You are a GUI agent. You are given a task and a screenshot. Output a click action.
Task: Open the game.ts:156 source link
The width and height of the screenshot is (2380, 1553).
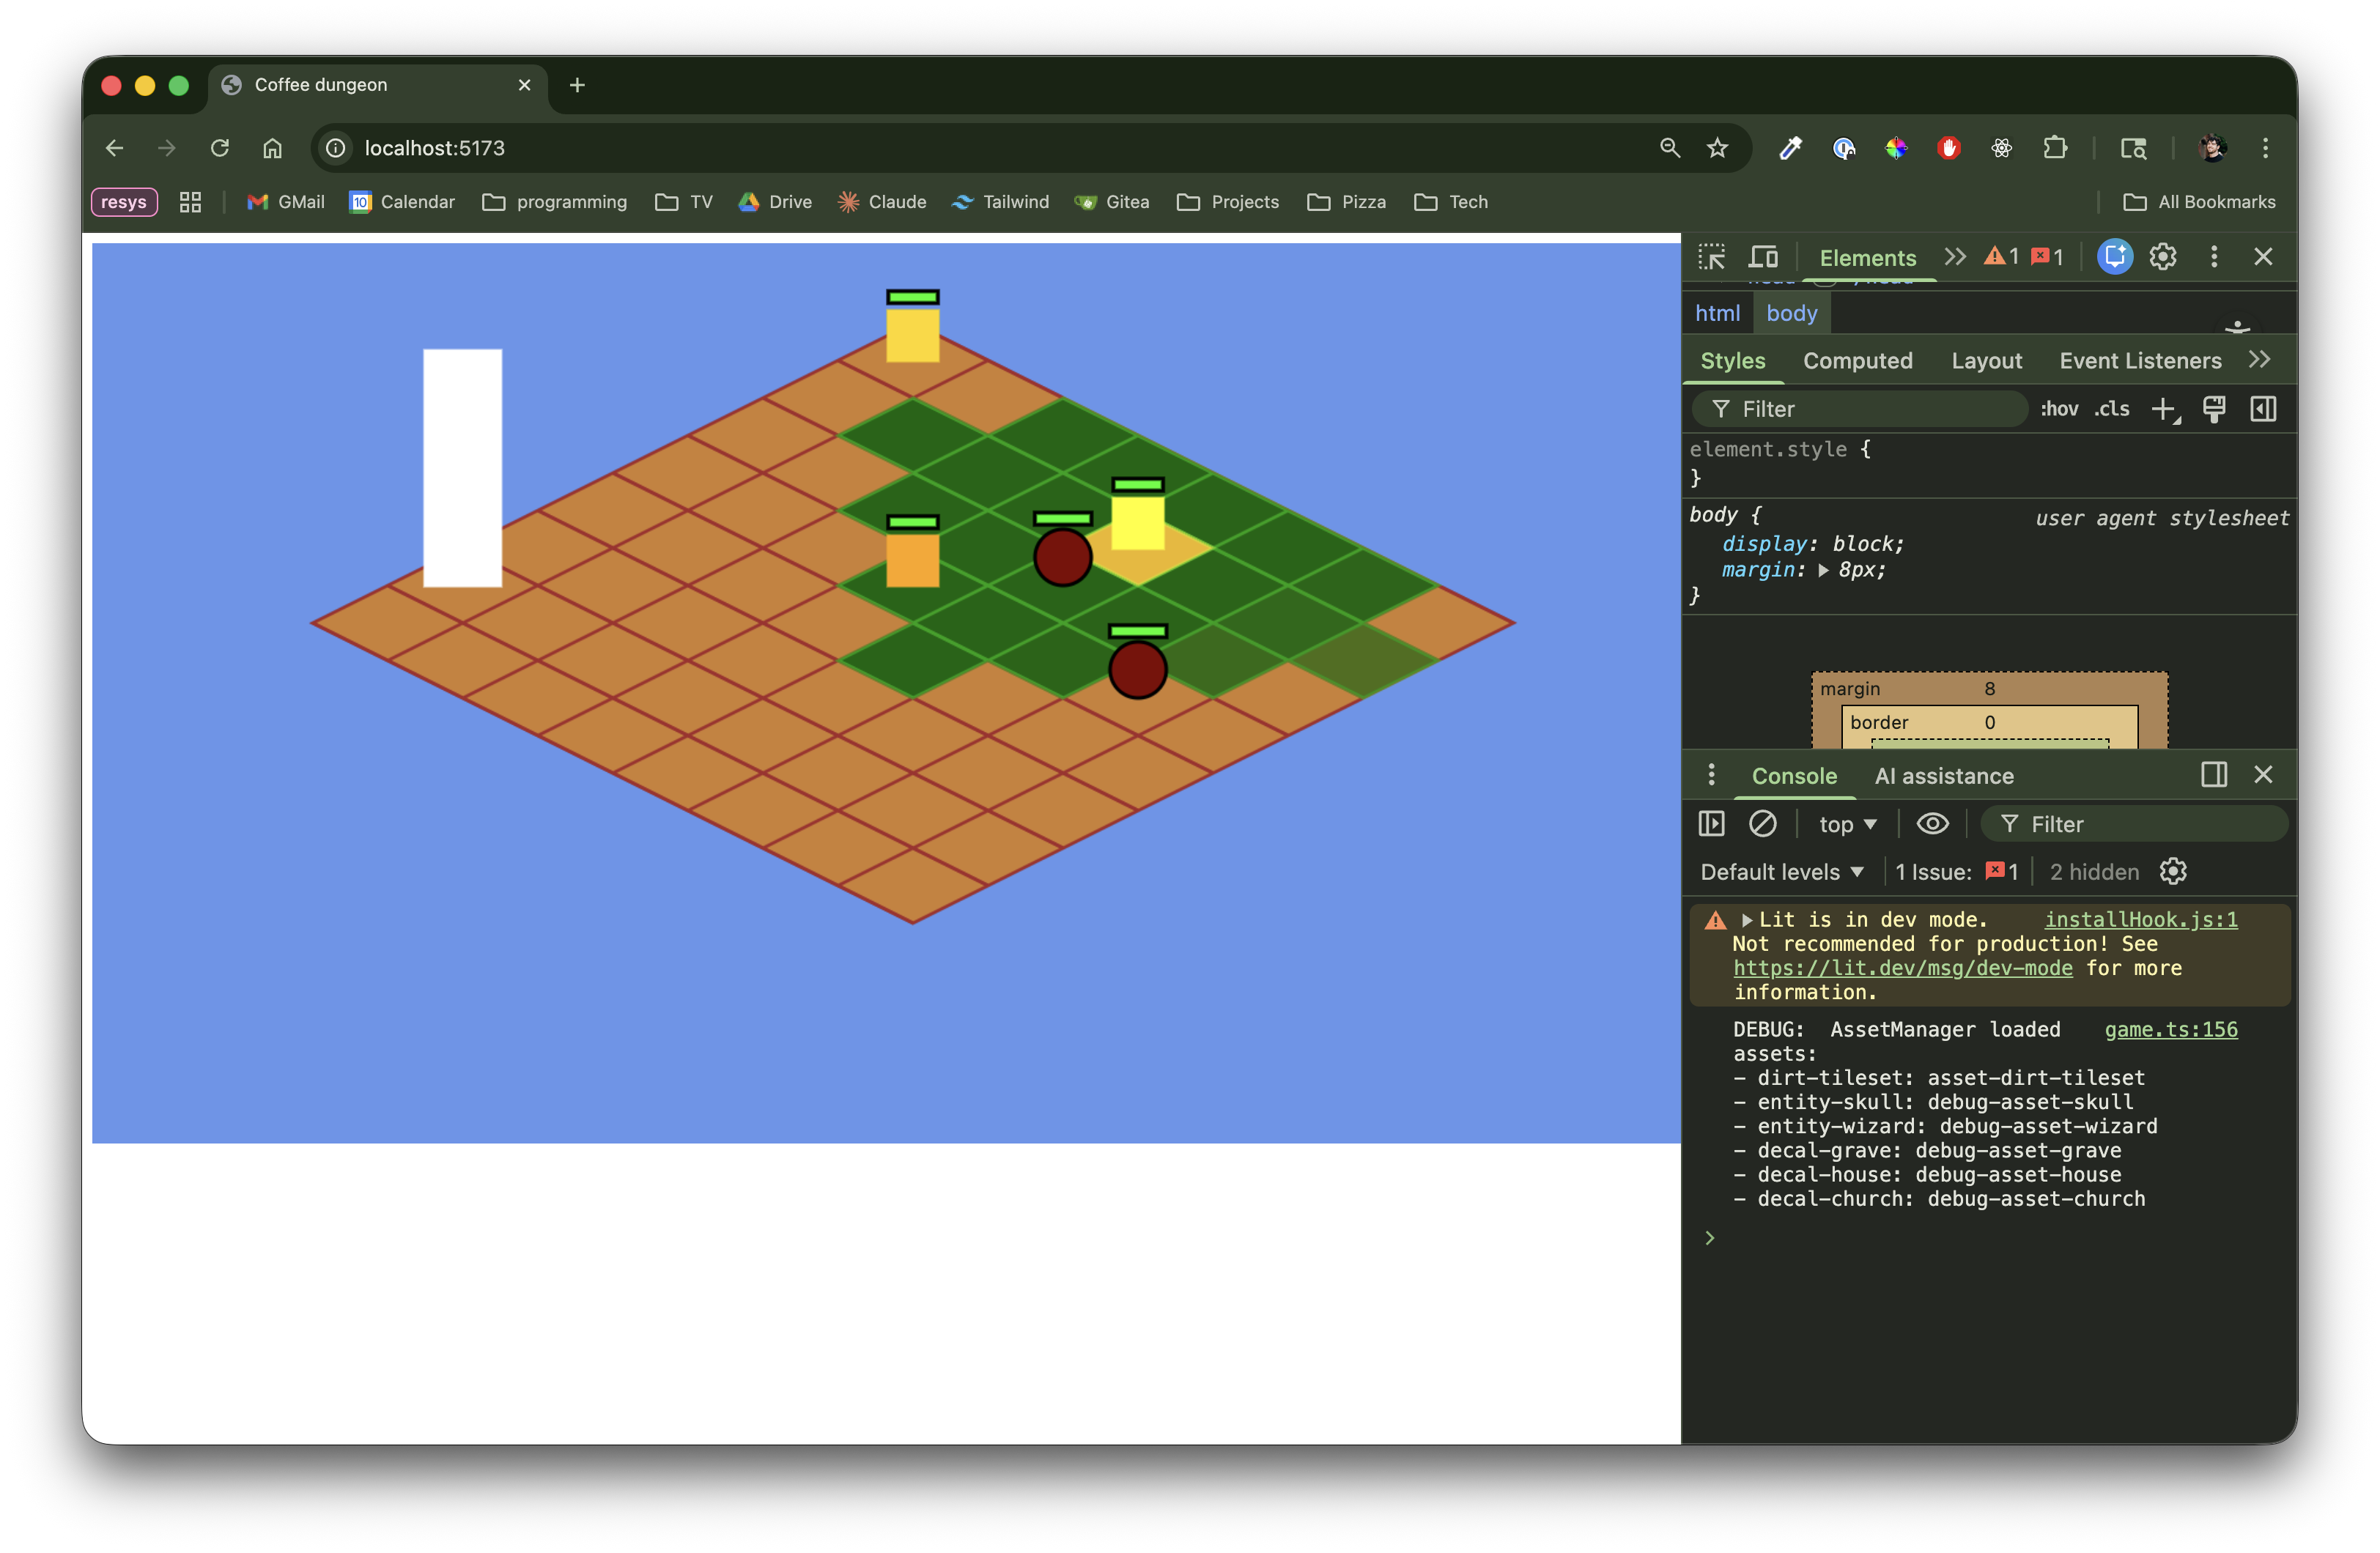coord(2170,1029)
